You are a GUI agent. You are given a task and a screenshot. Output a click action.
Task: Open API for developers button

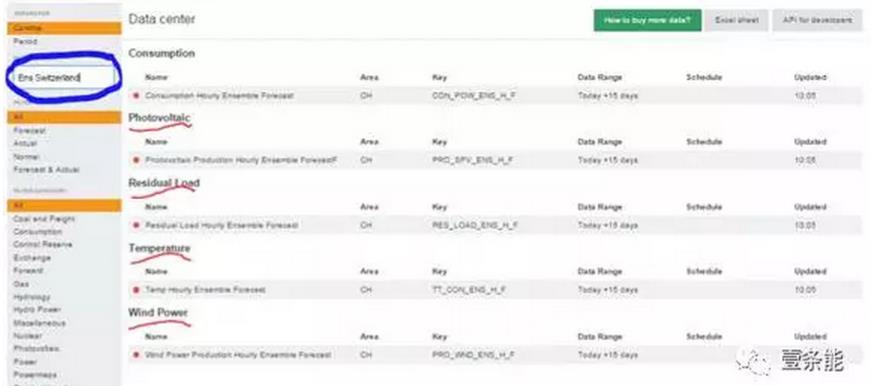pos(818,20)
